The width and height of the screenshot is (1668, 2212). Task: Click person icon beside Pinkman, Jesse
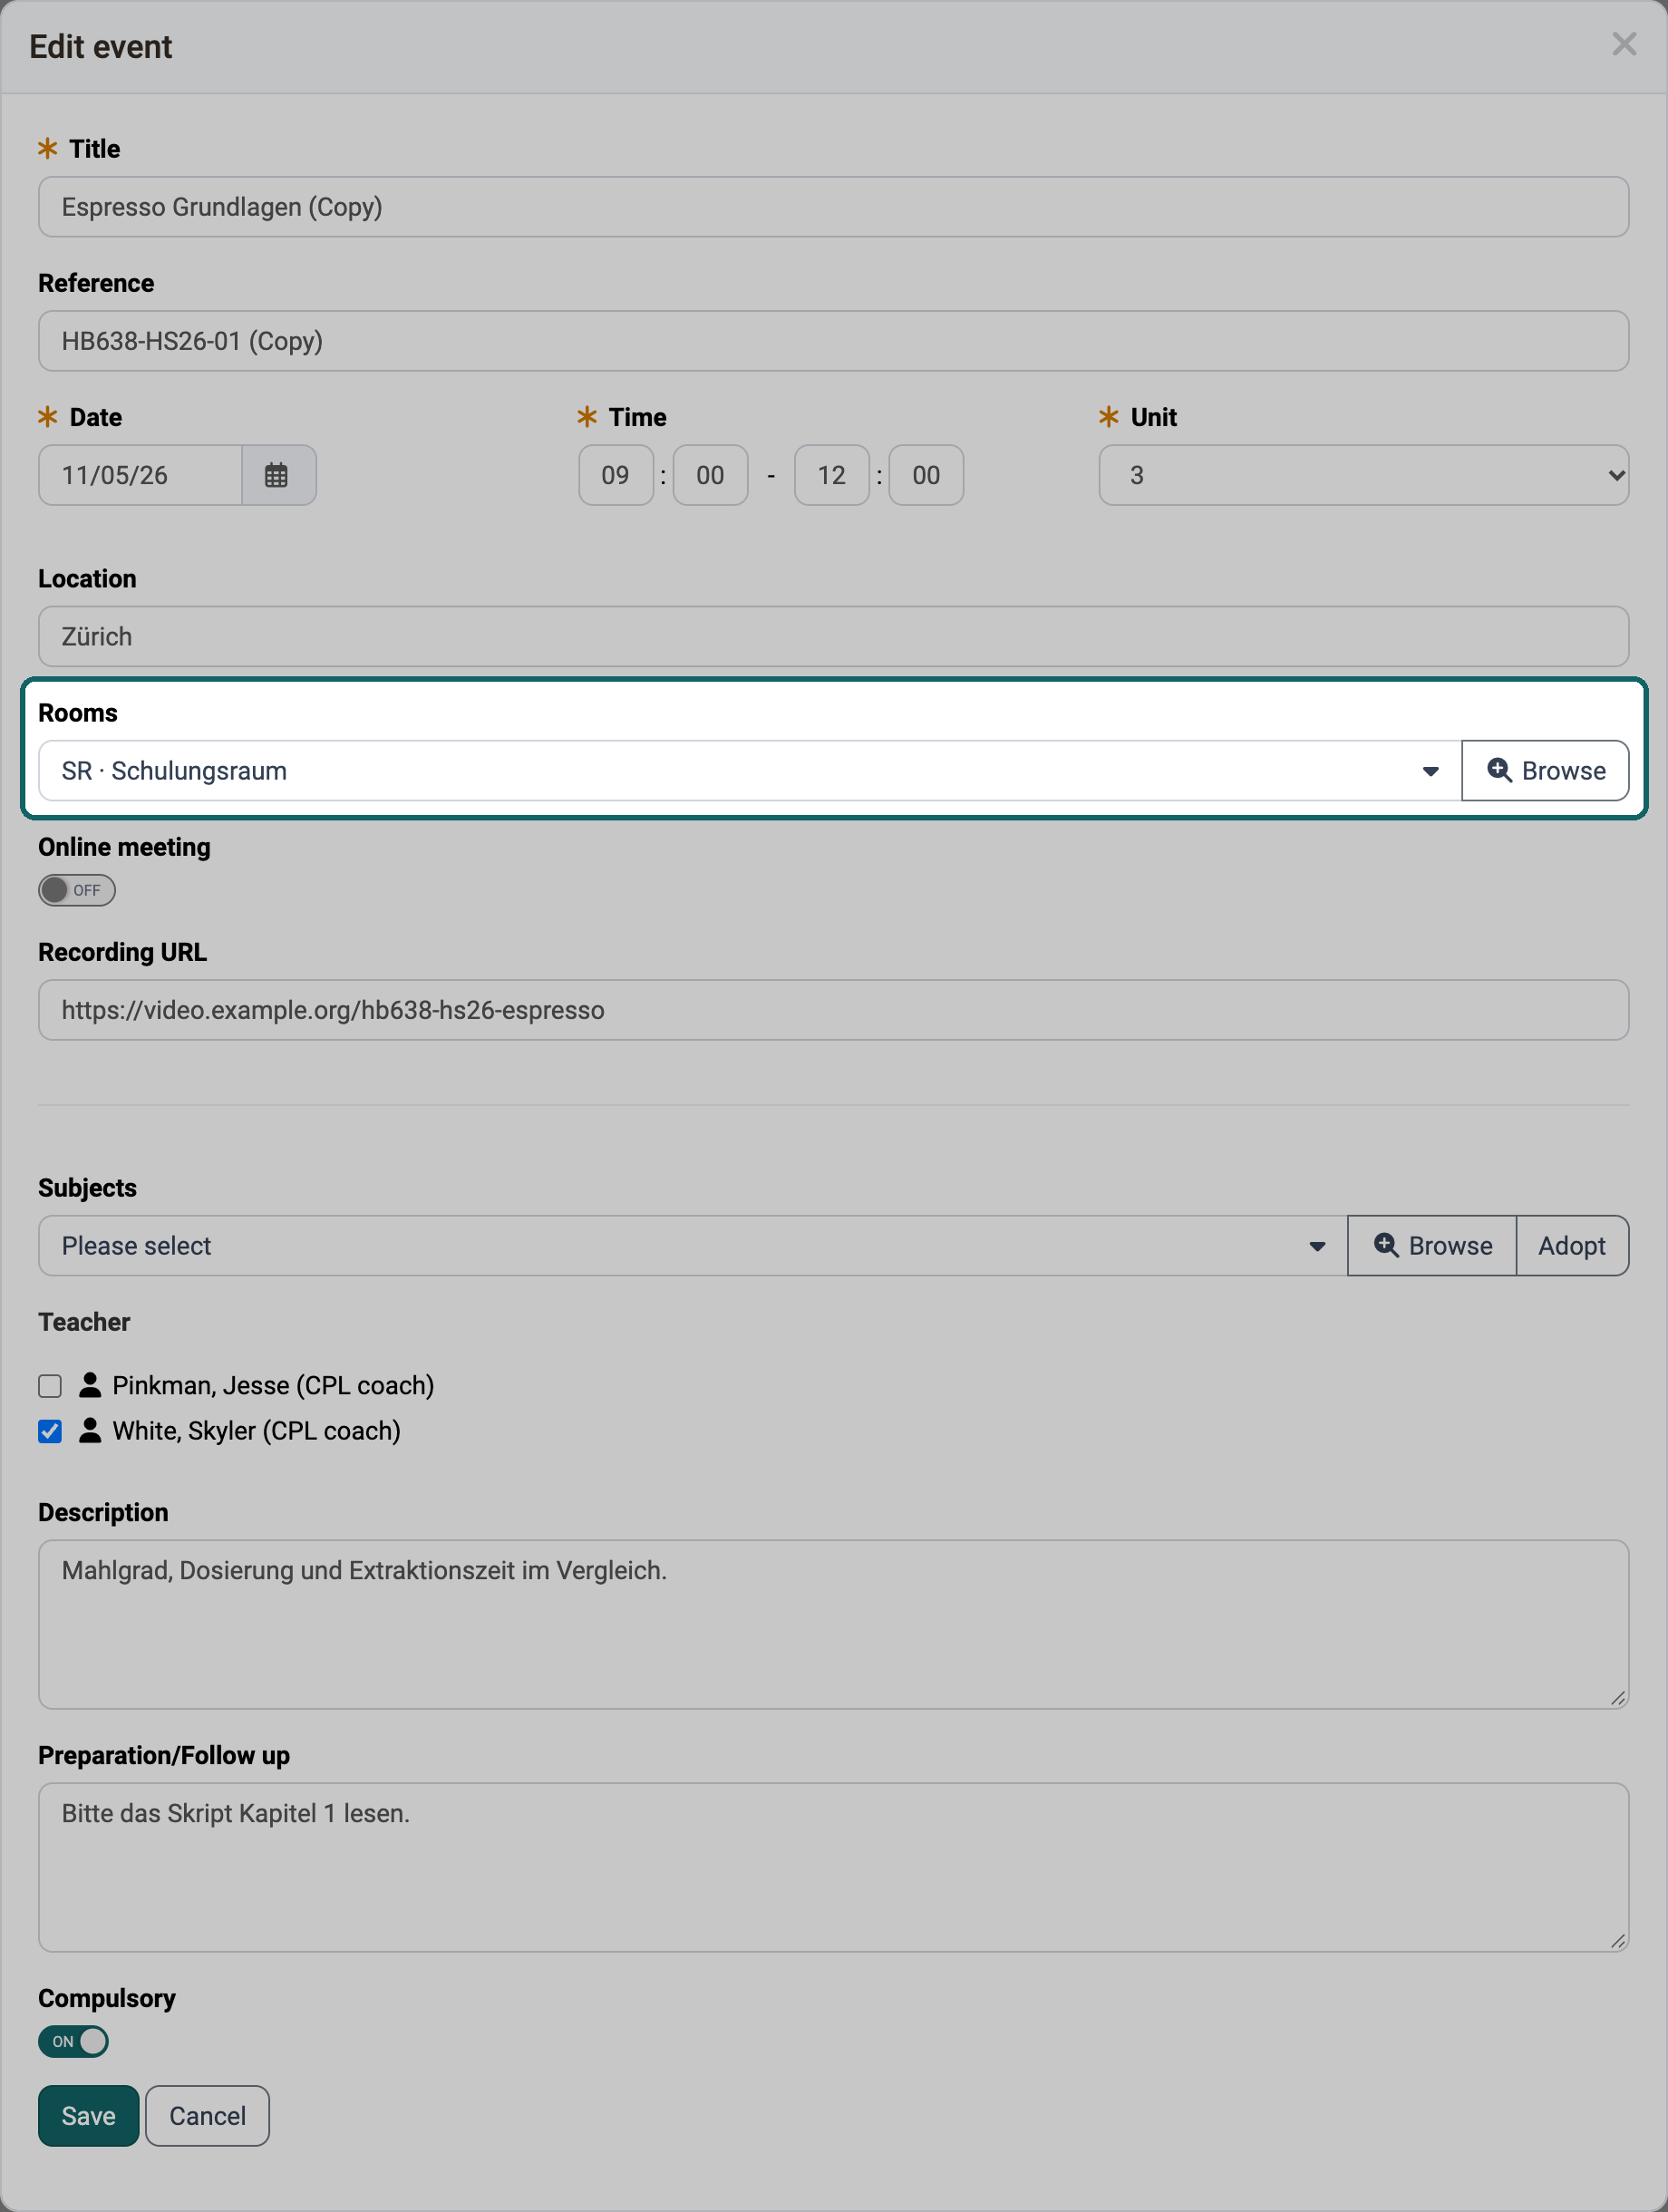tap(90, 1385)
